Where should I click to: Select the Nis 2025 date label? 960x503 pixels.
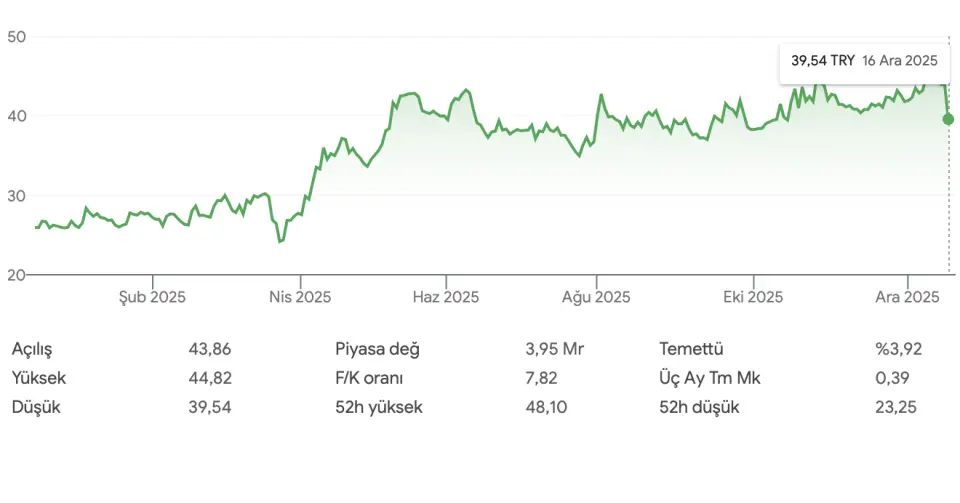(x=300, y=297)
